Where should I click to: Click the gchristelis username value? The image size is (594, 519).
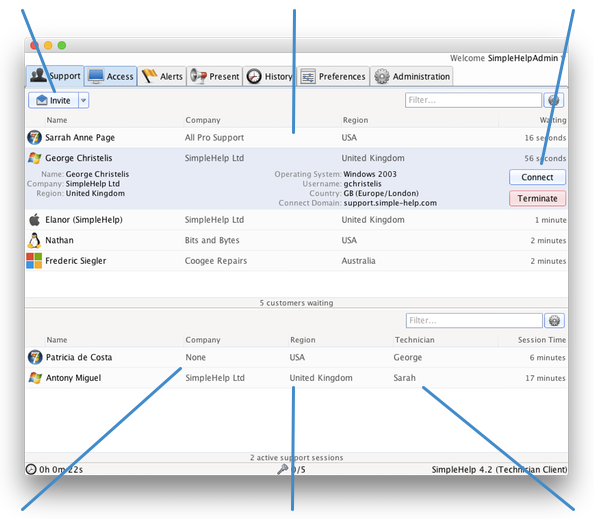coord(363,184)
